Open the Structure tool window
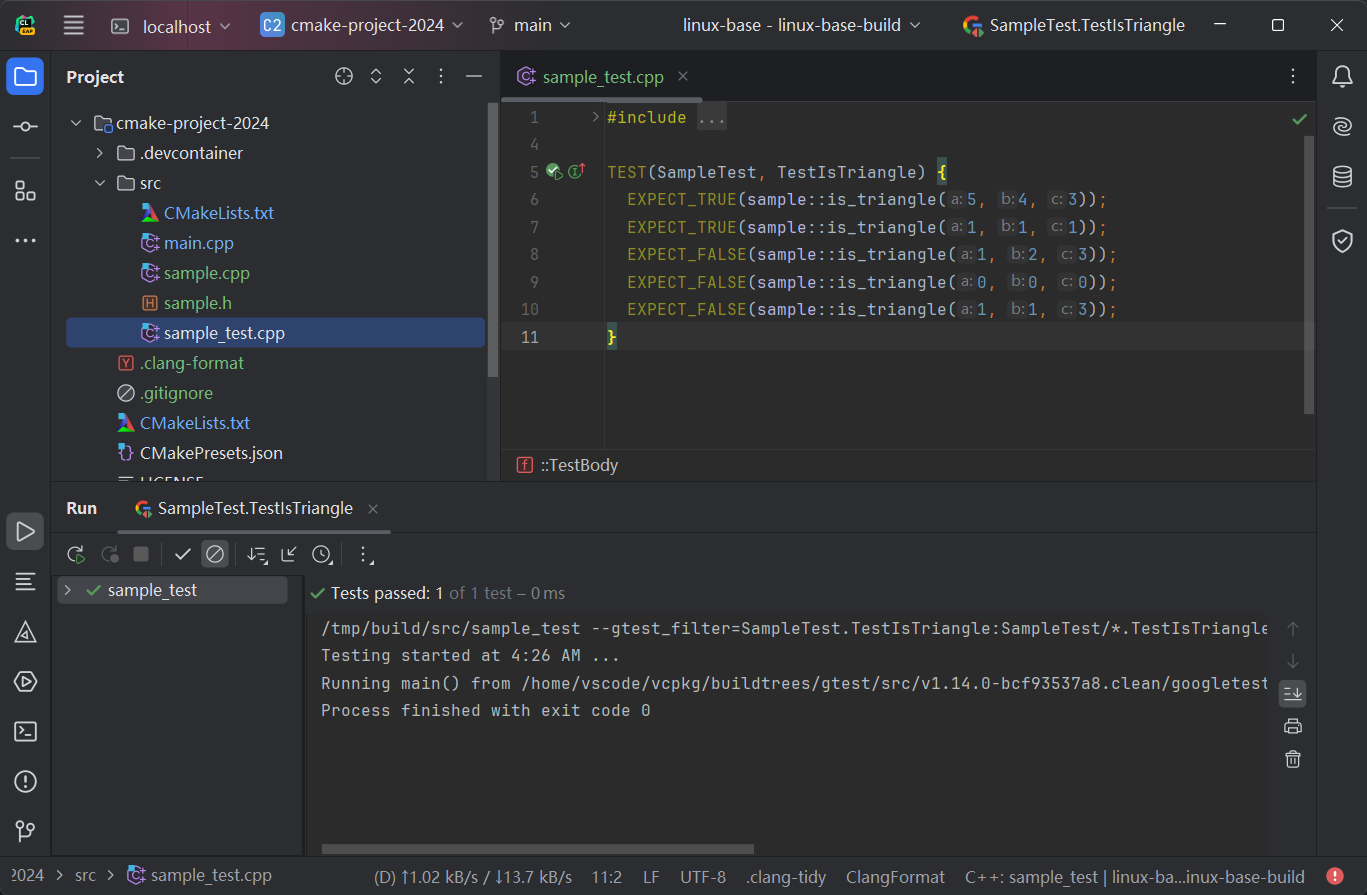1367x895 pixels. pyautogui.click(x=25, y=191)
